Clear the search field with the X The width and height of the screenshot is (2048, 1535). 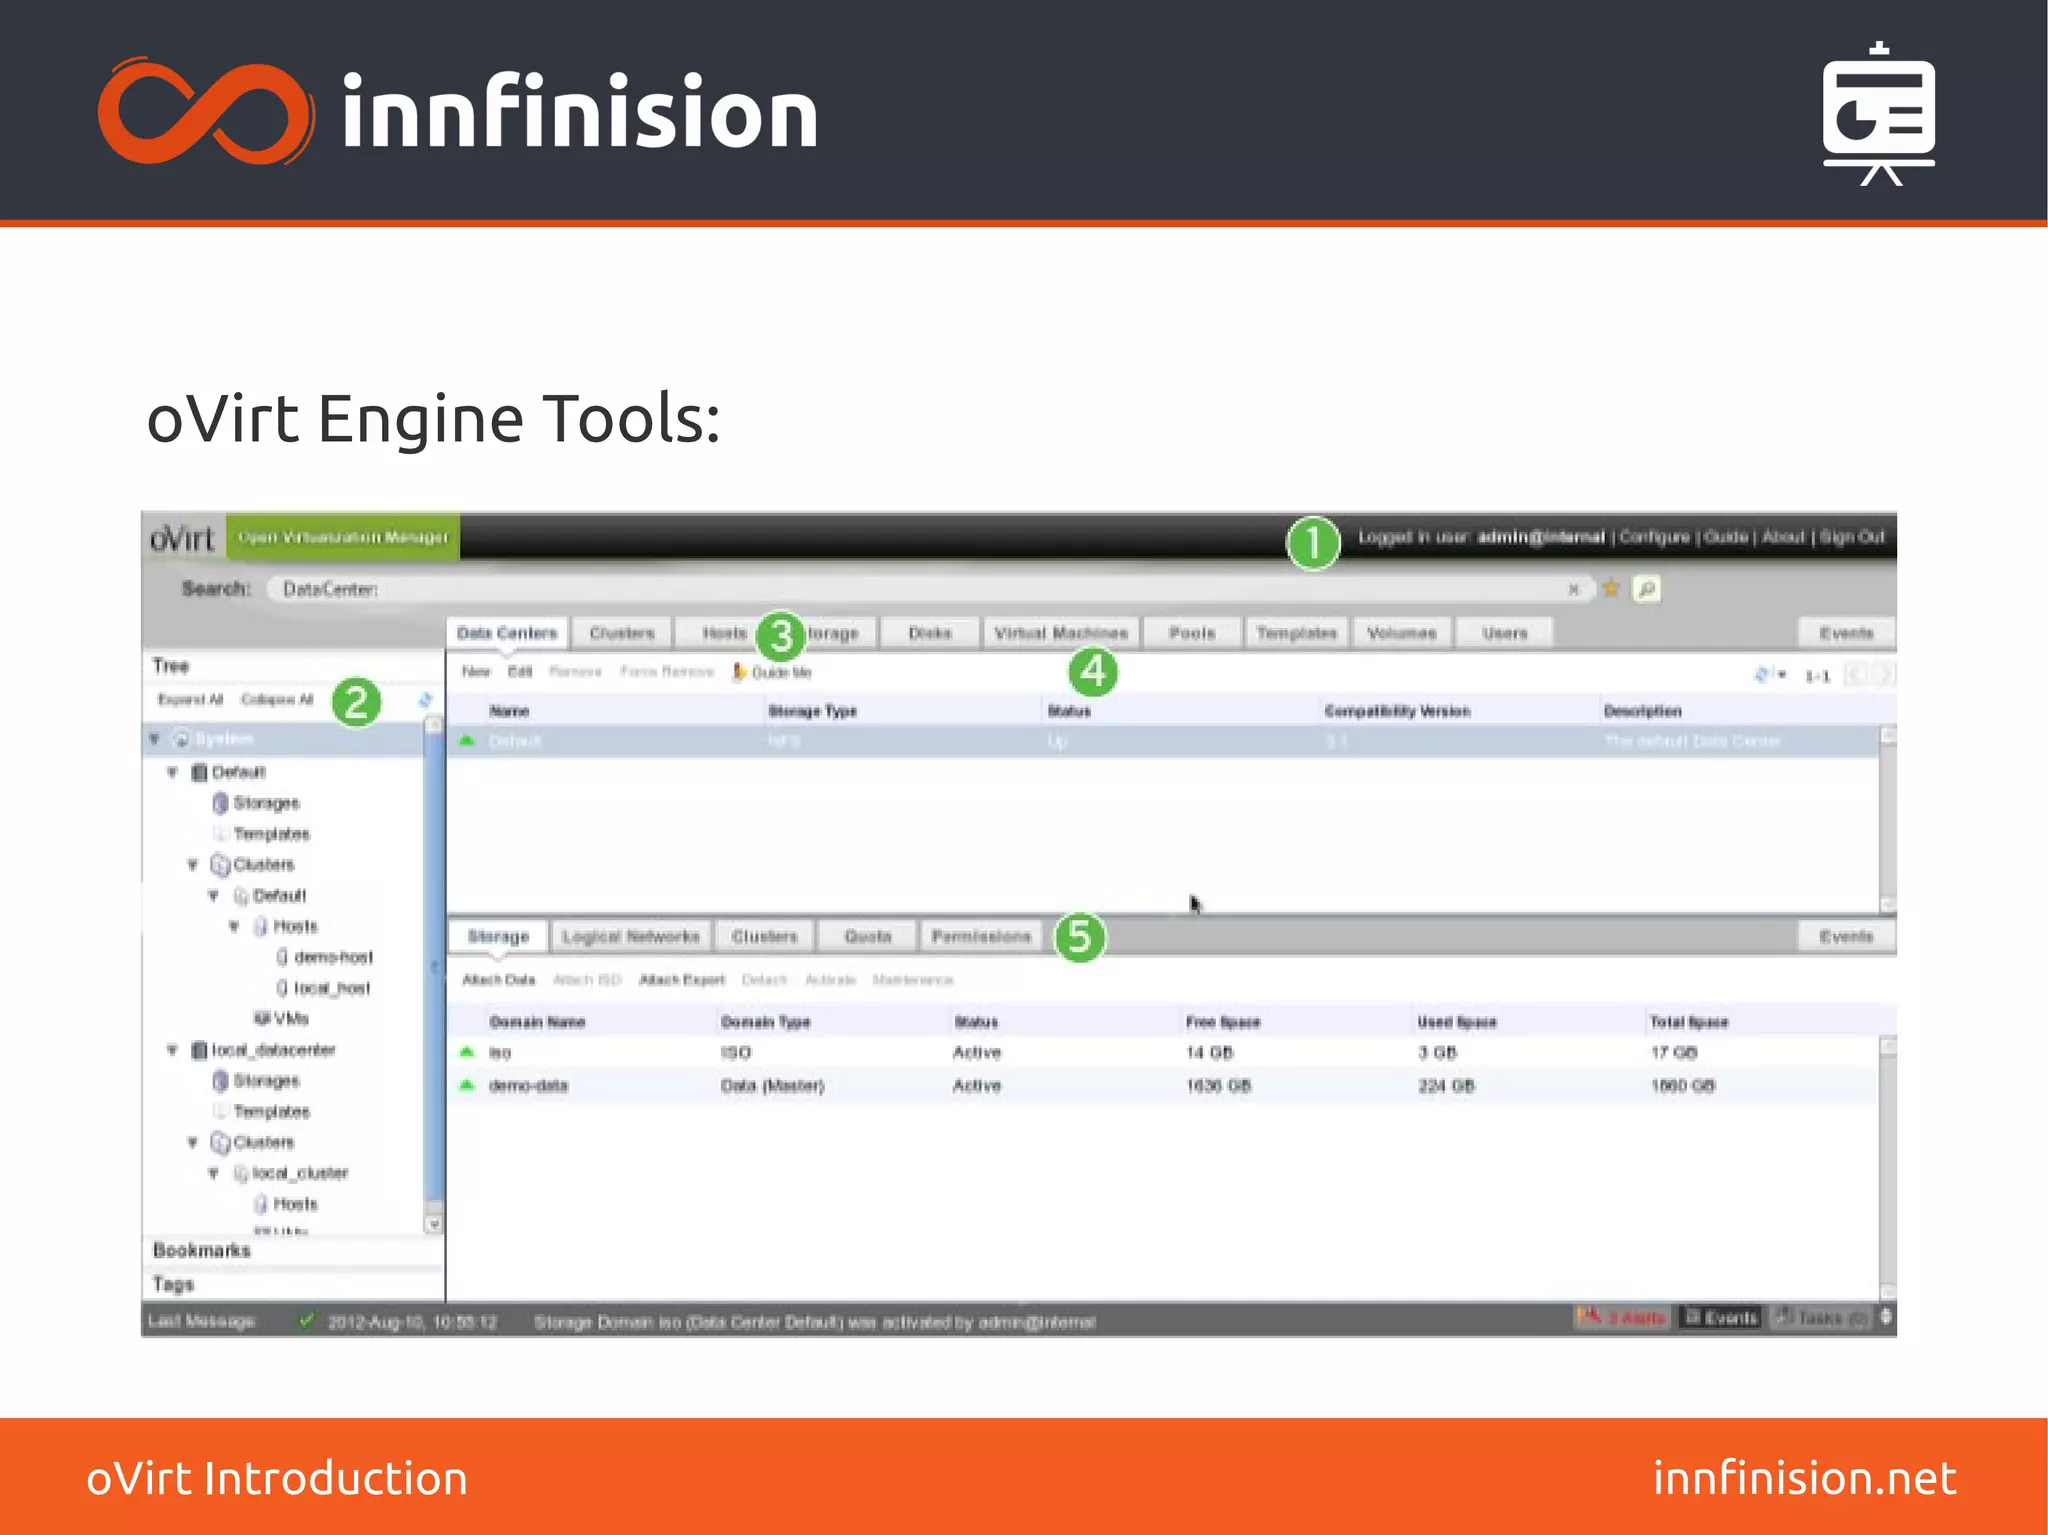pos(1573,589)
